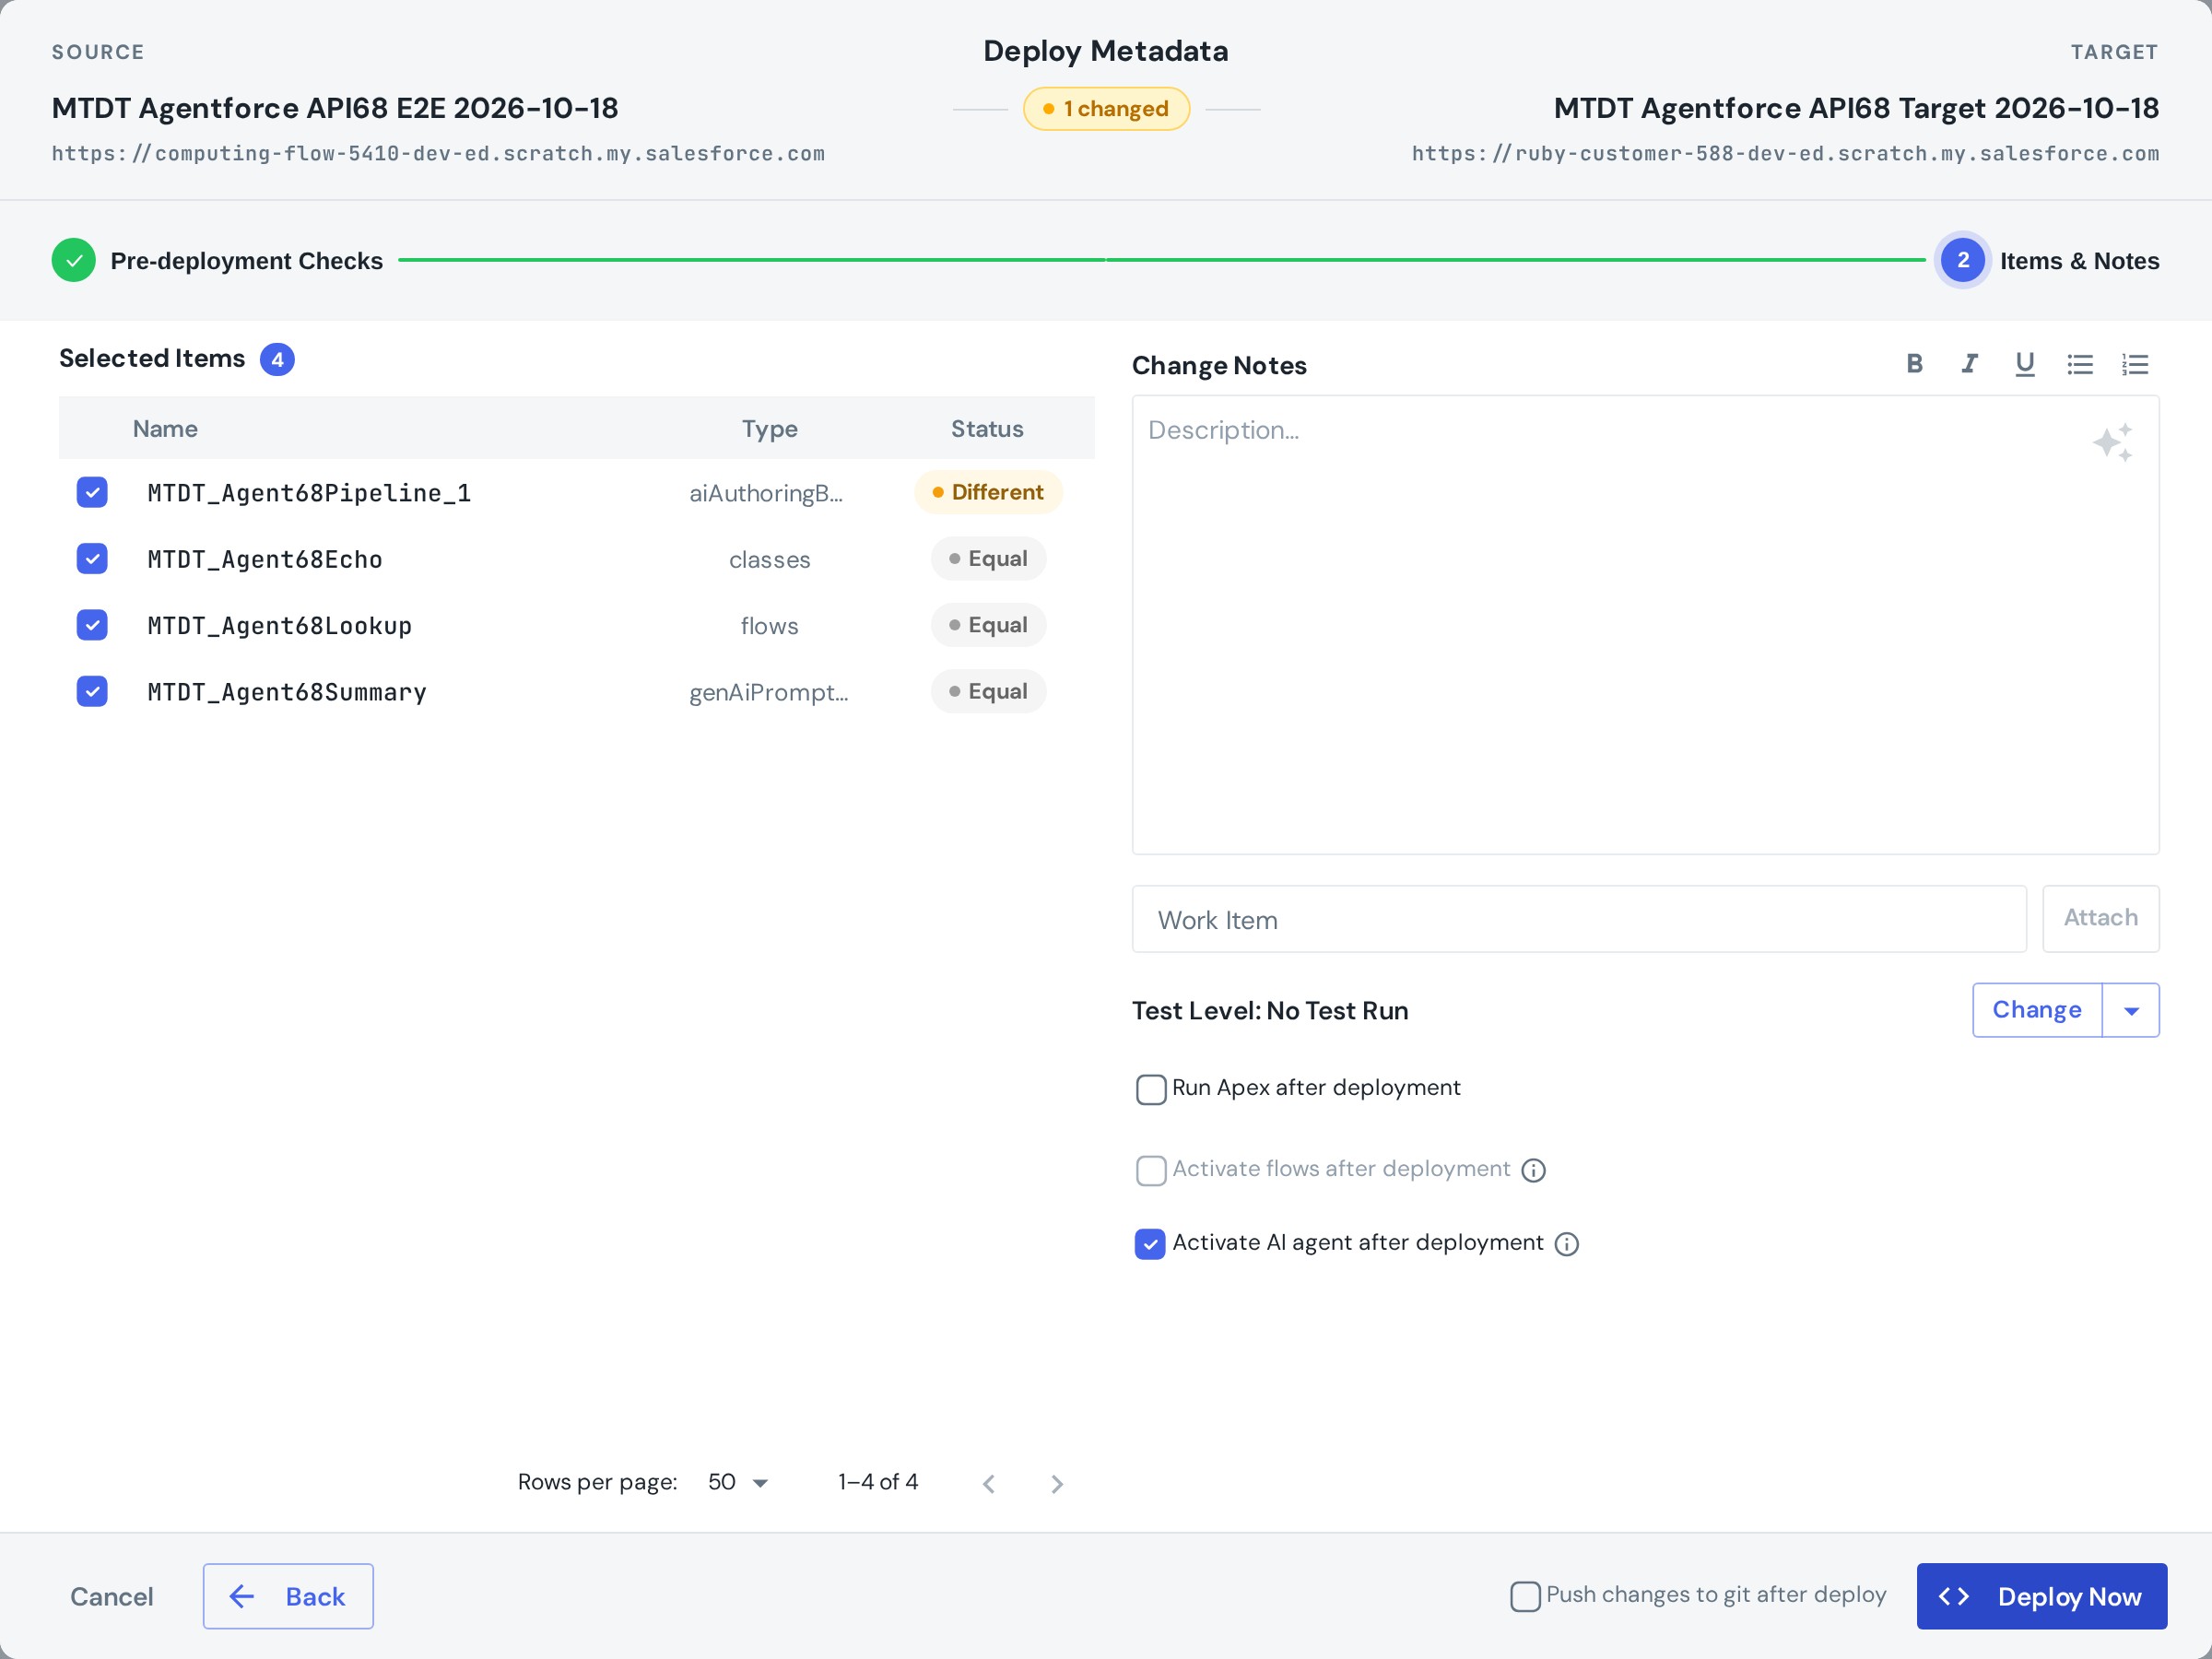
Task: Uncheck MTDT_Agent68Echo item
Action: 92,558
